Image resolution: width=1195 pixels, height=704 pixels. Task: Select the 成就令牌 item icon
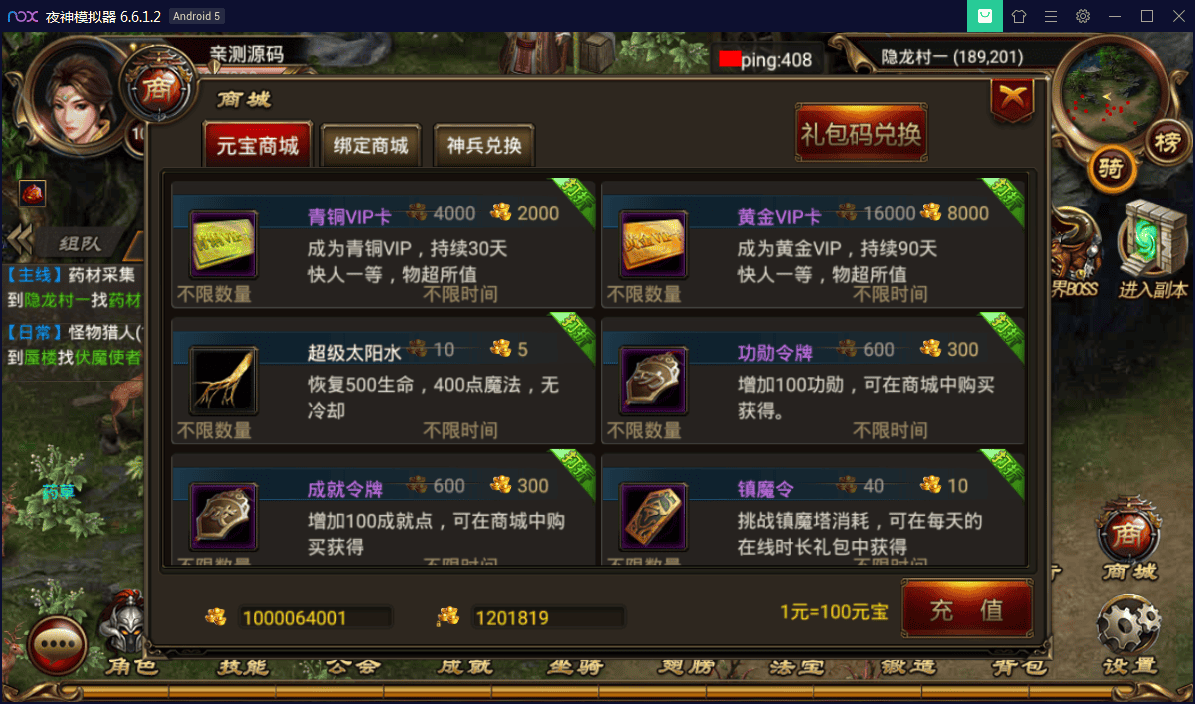[x=223, y=516]
